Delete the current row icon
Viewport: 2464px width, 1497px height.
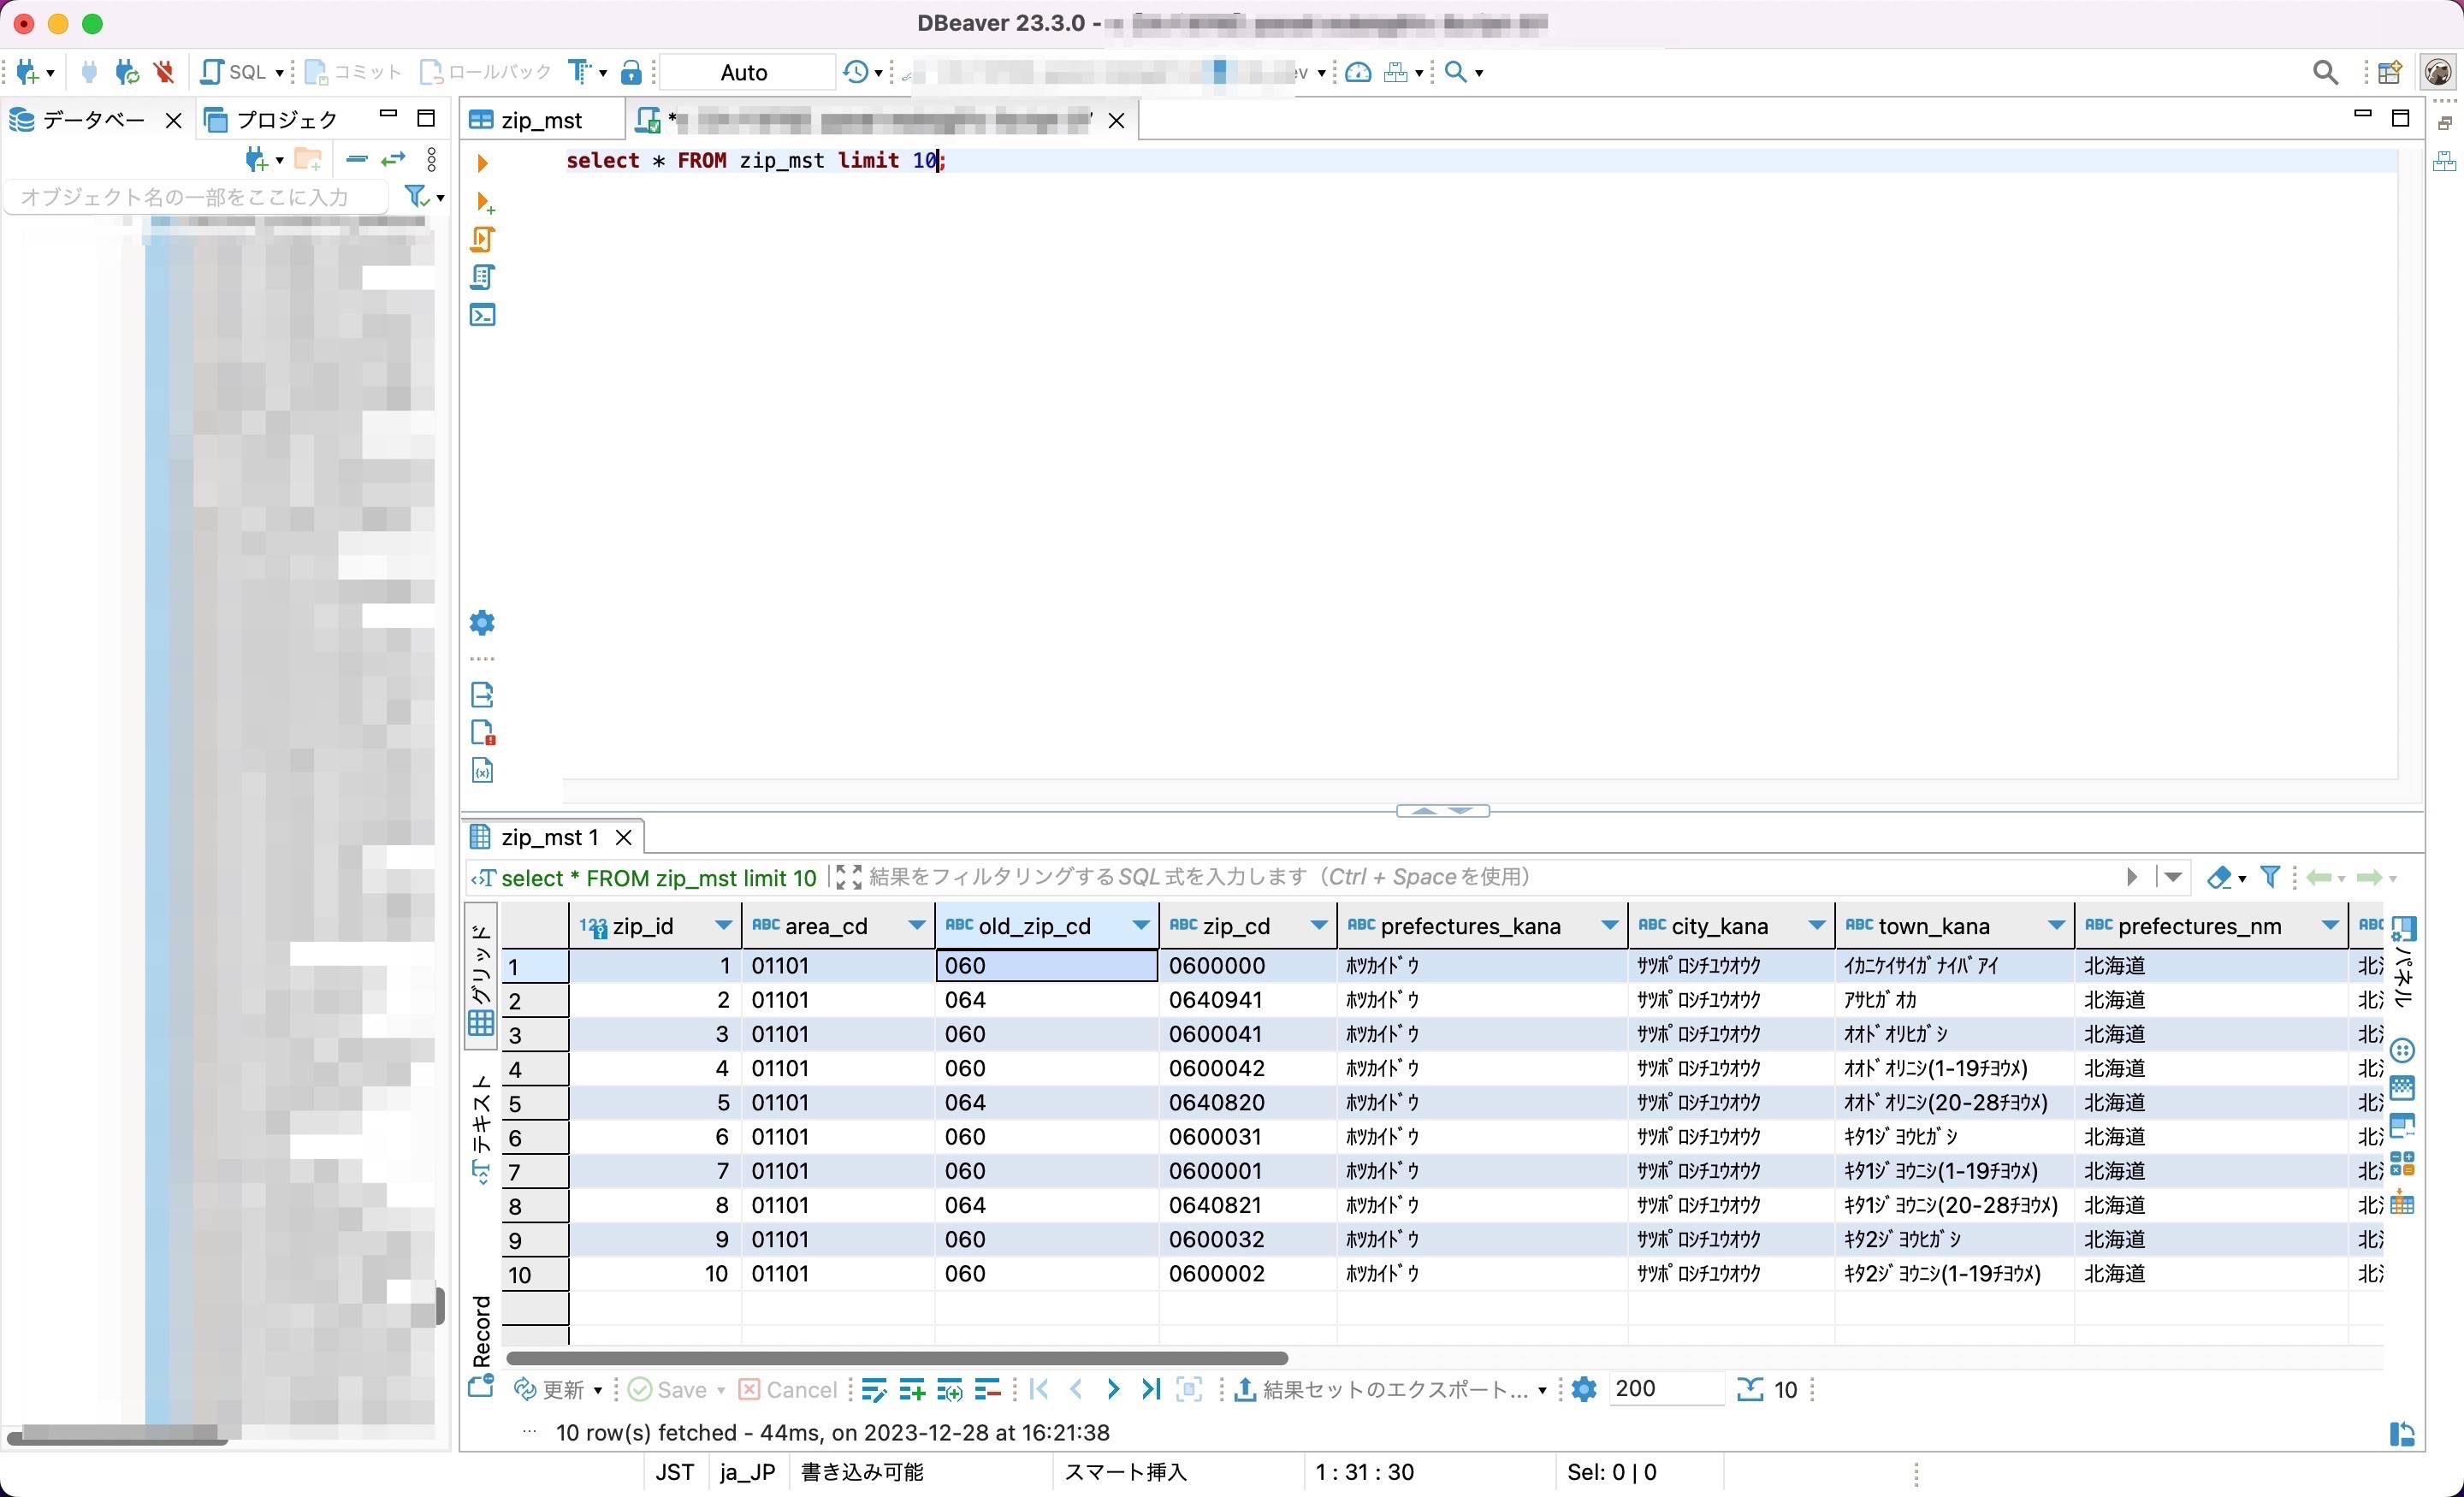coord(988,1390)
